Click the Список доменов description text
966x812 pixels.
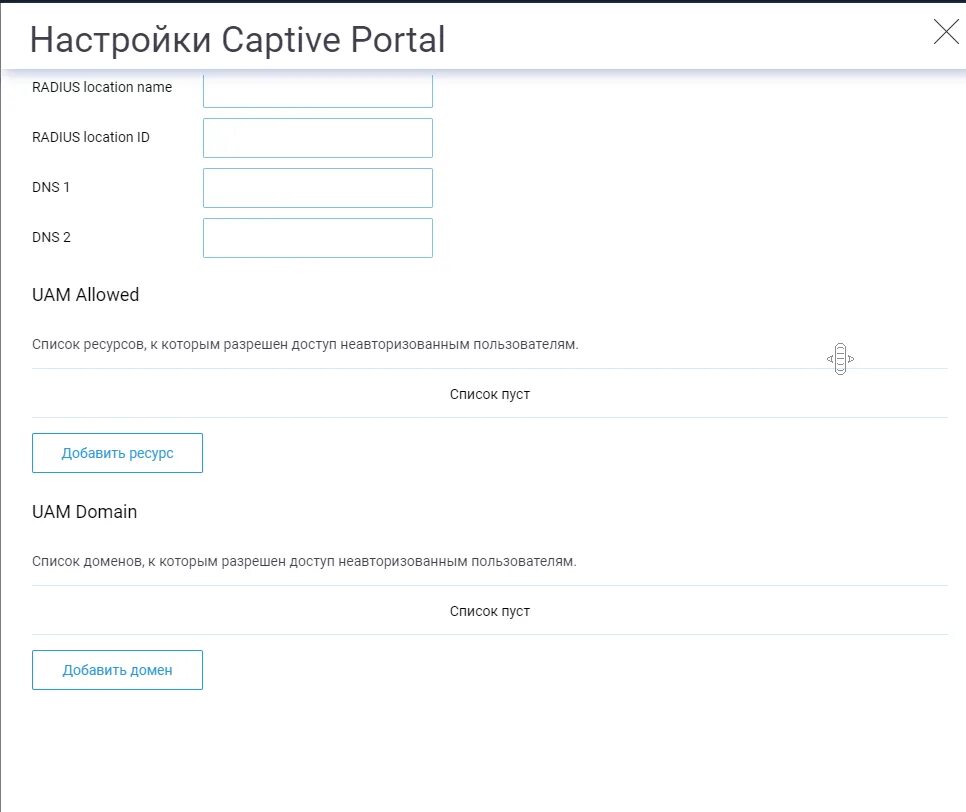tap(304, 561)
